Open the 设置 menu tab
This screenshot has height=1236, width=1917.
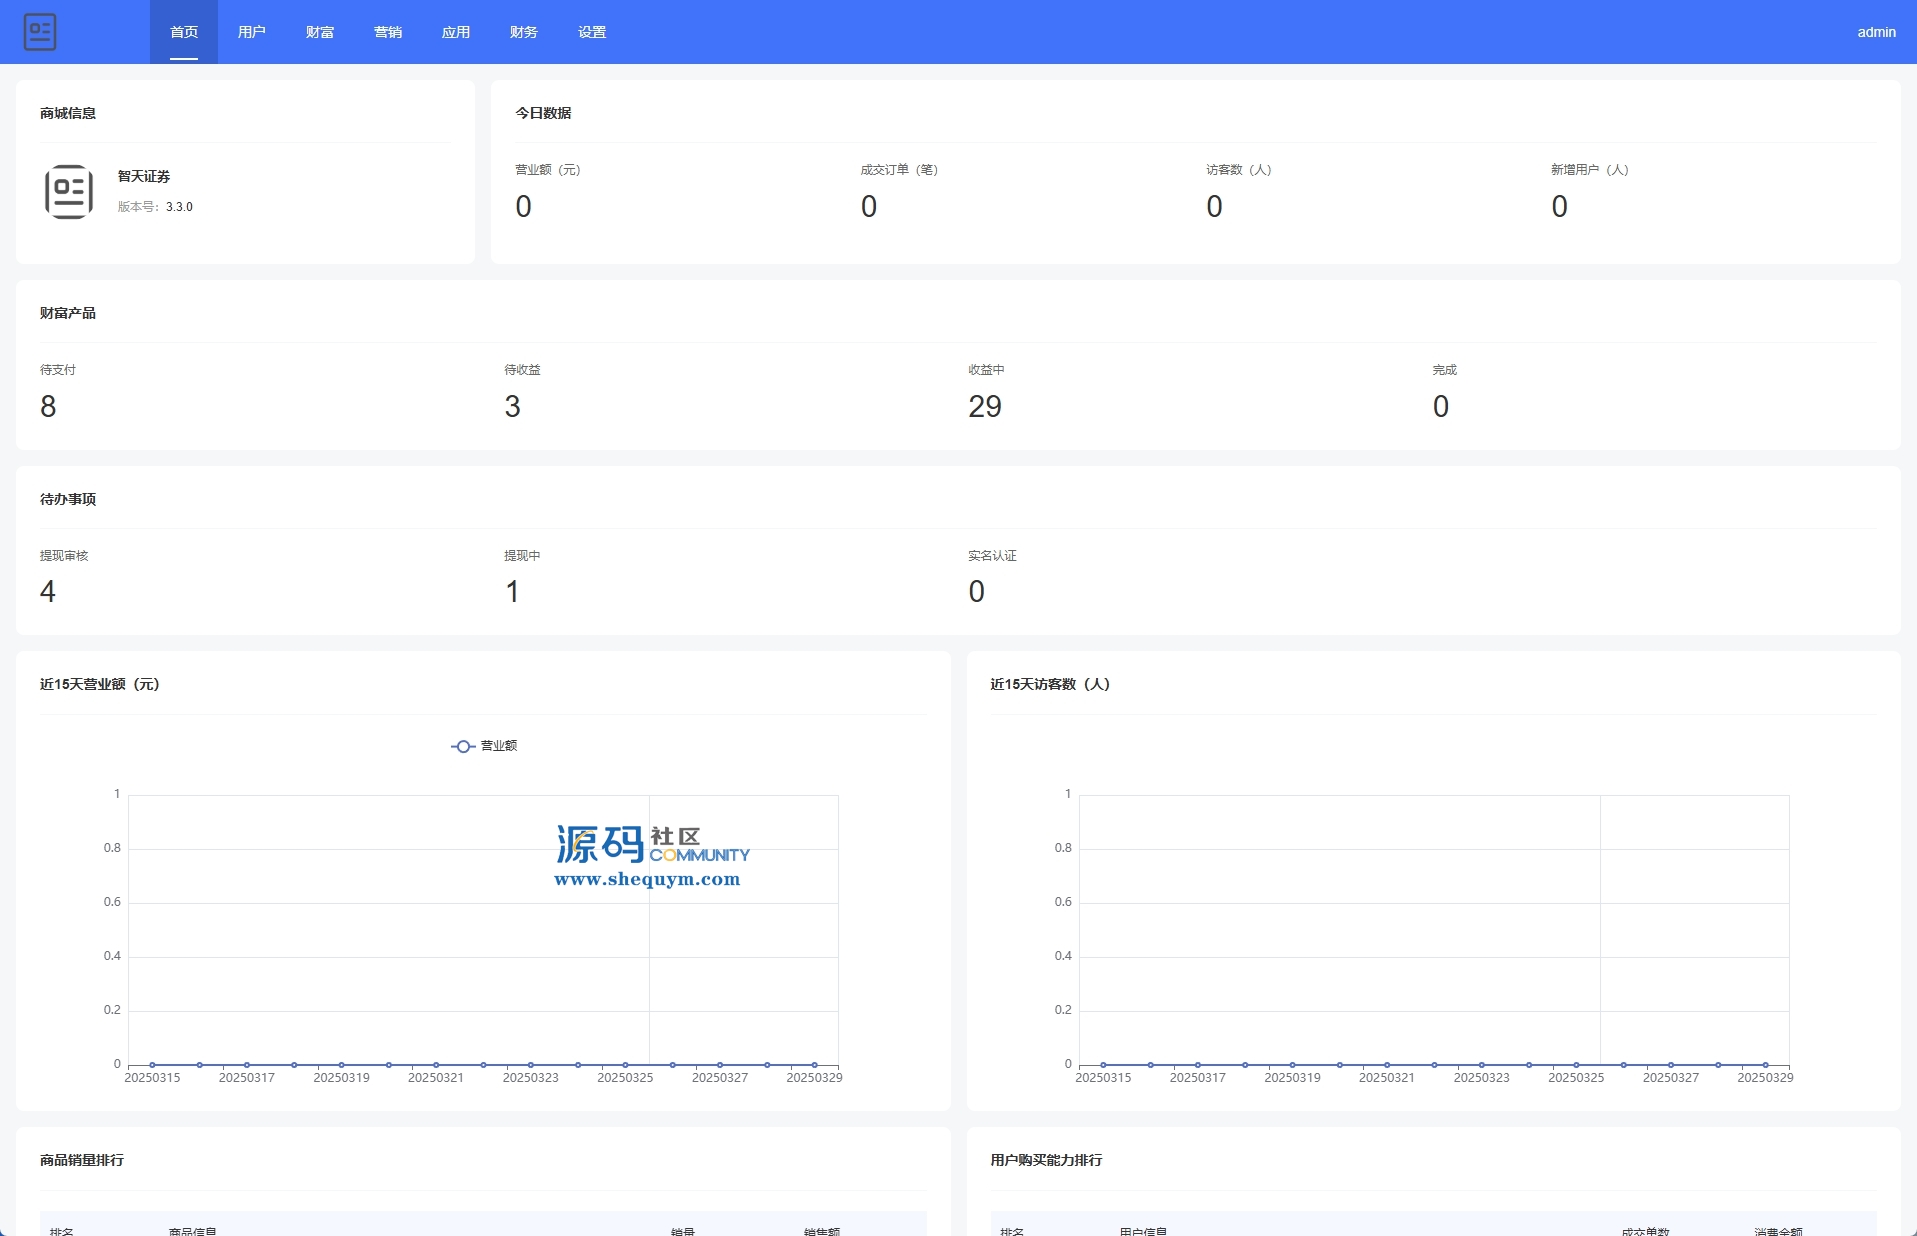(592, 32)
